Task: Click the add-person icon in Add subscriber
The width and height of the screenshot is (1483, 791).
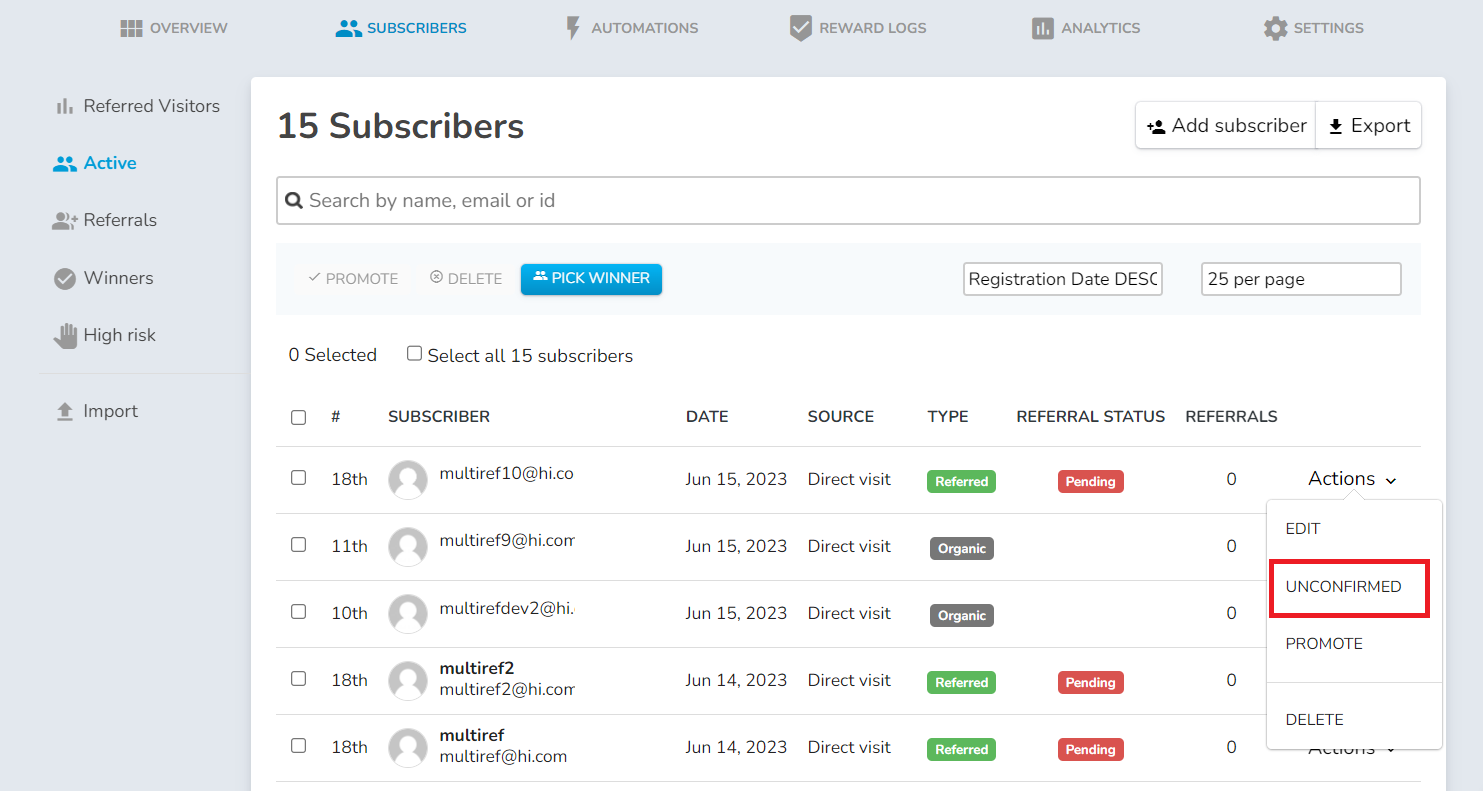Action: [1156, 127]
